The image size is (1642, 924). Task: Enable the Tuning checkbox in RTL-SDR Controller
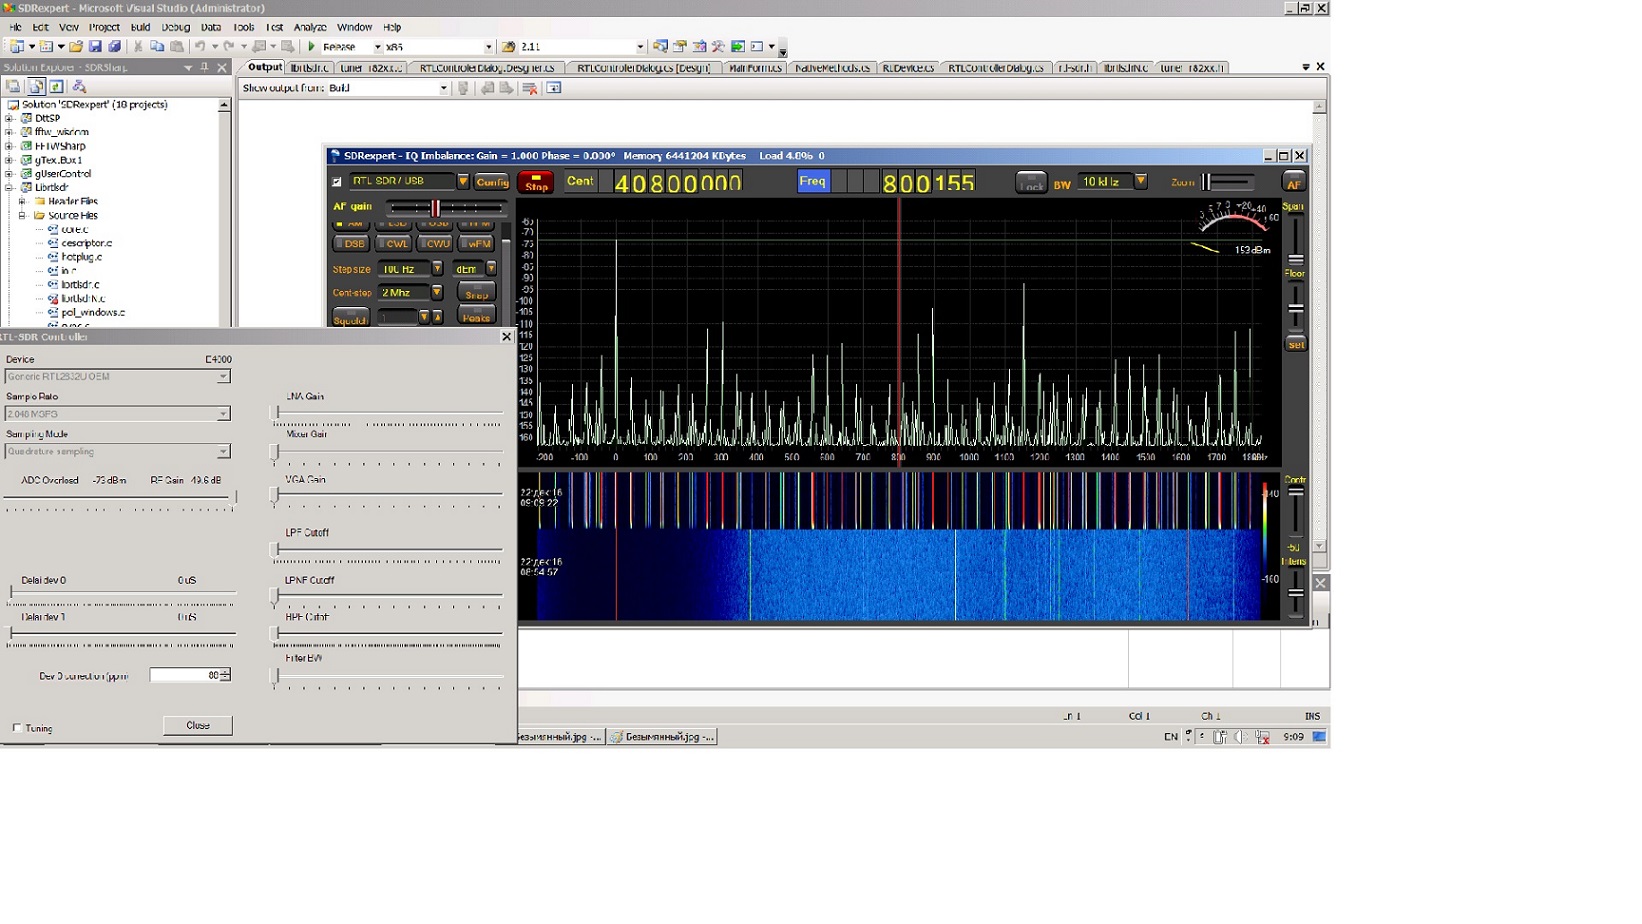[x=17, y=728]
